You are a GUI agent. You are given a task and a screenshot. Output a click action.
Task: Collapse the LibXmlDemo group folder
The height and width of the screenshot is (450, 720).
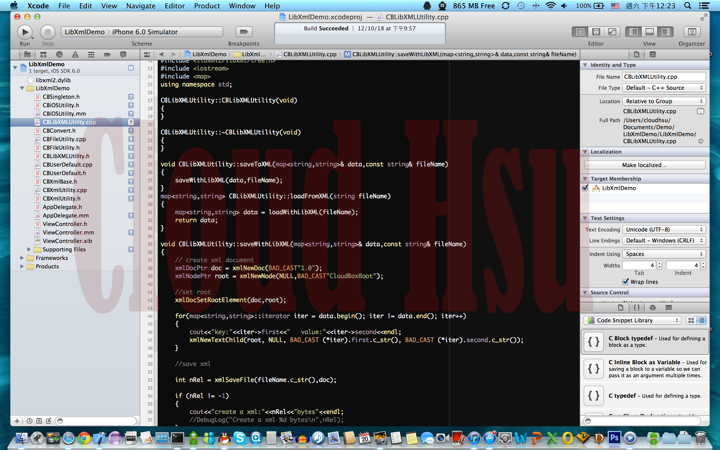coord(22,88)
